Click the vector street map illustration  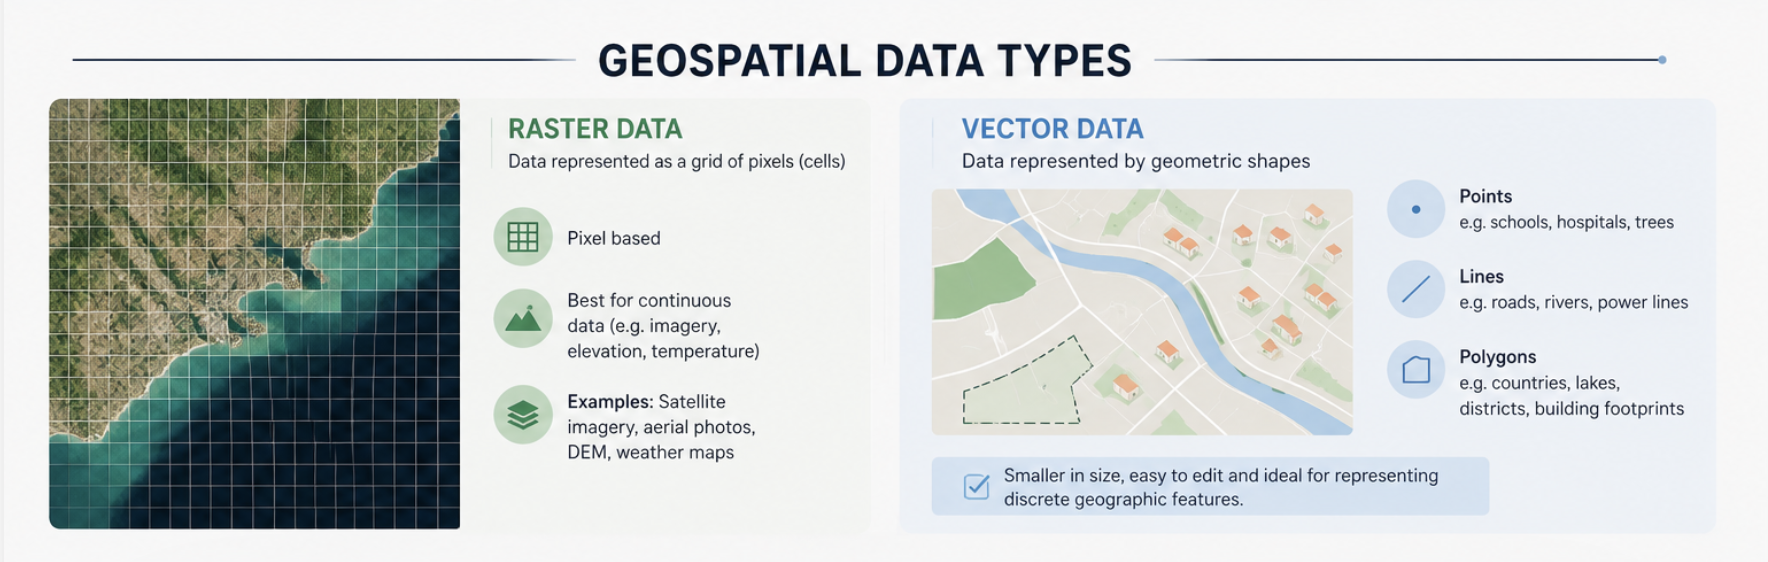pyautogui.click(x=1142, y=312)
